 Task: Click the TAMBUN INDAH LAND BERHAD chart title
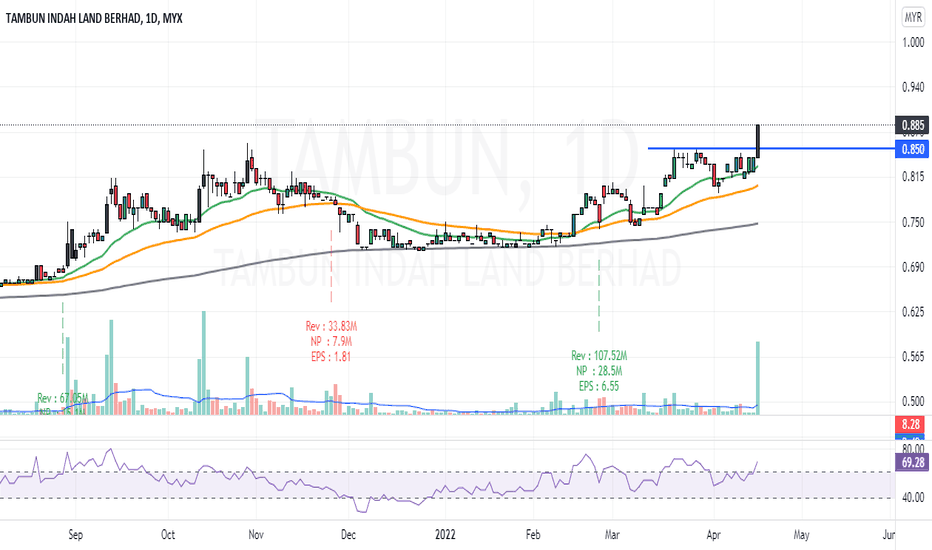(94, 18)
